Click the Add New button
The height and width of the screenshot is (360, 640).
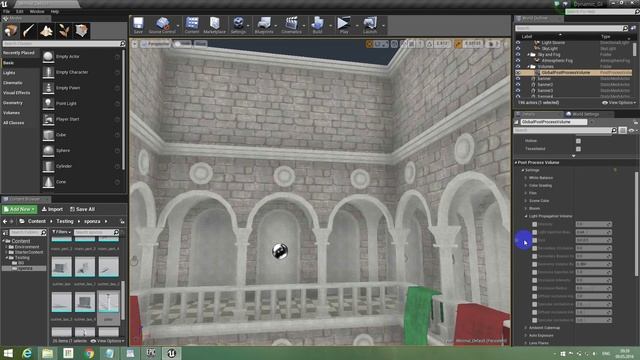[x=19, y=209]
